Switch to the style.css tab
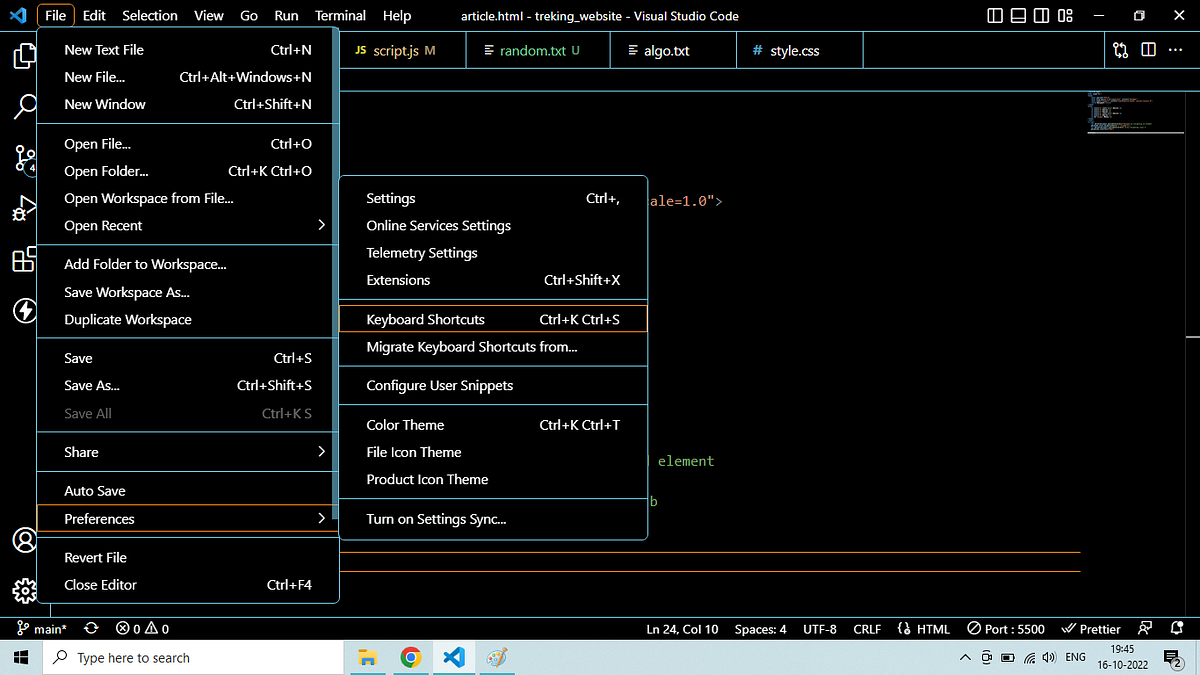This screenshot has height=675, width=1200. pyautogui.click(x=798, y=49)
